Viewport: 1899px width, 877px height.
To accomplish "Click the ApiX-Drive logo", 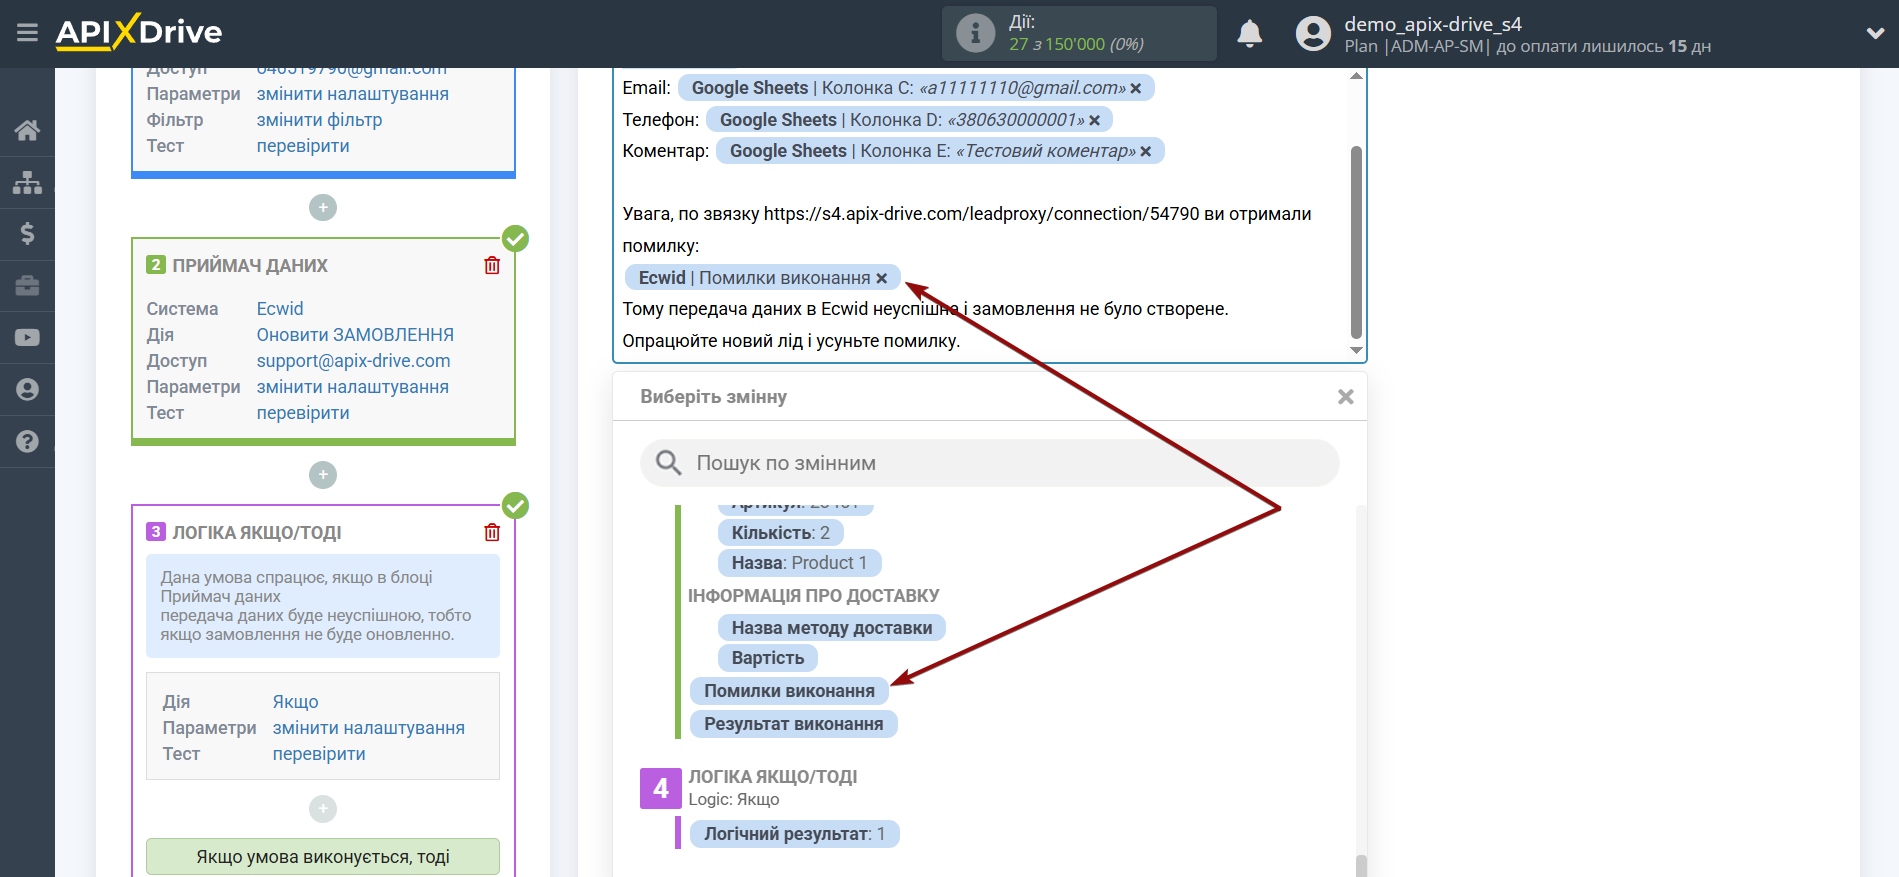I will click(x=139, y=32).
